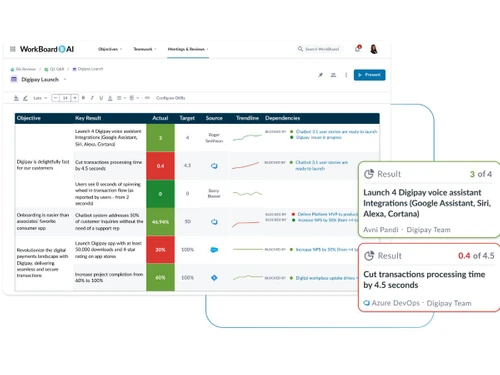Click the Digipay Launch breadcrumb
The width and height of the screenshot is (500, 375).
88,69
